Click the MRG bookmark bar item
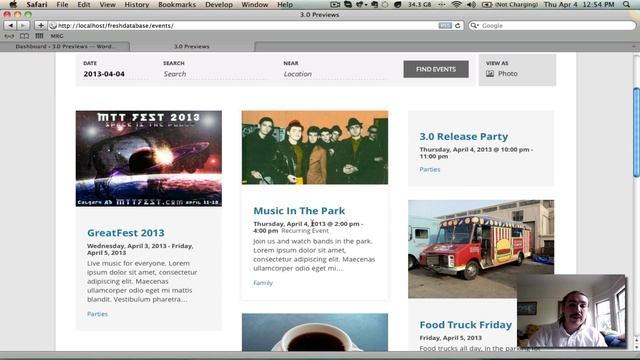 (x=57, y=36)
